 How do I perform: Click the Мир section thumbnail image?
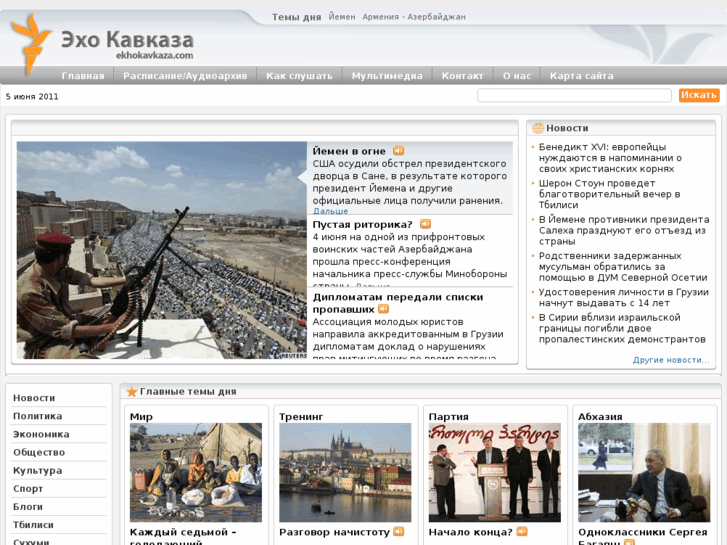pos(196,472)
